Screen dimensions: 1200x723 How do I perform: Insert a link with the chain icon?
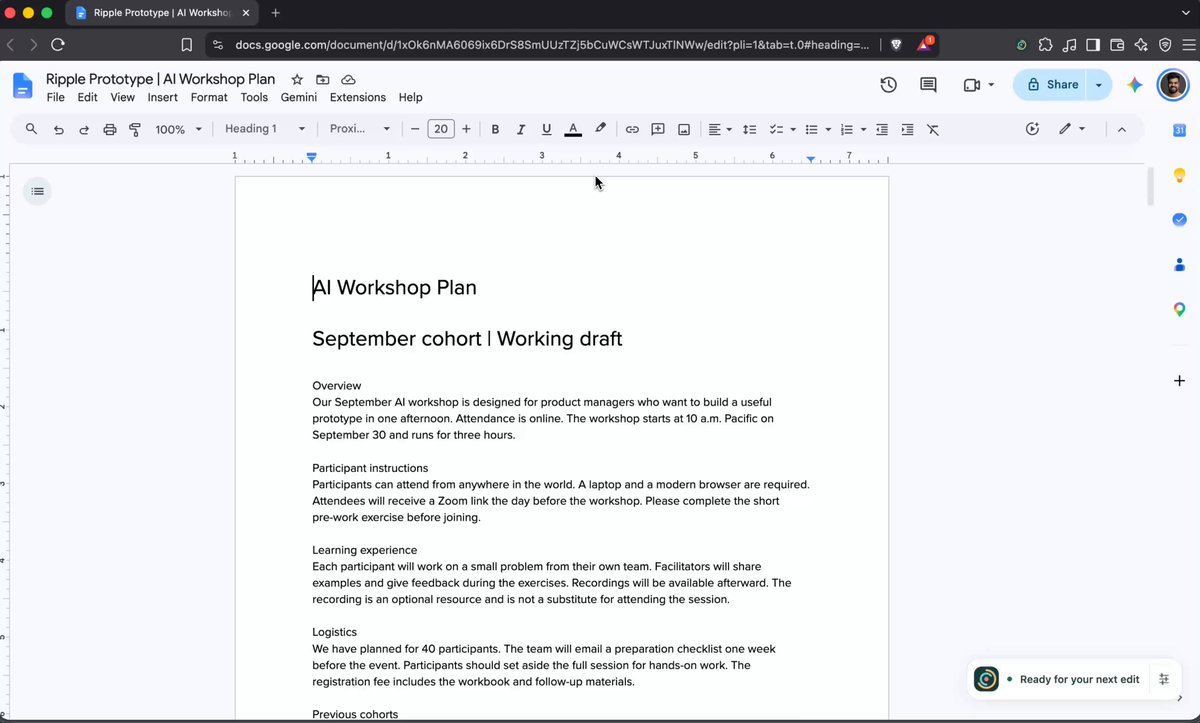pos(632,129)
